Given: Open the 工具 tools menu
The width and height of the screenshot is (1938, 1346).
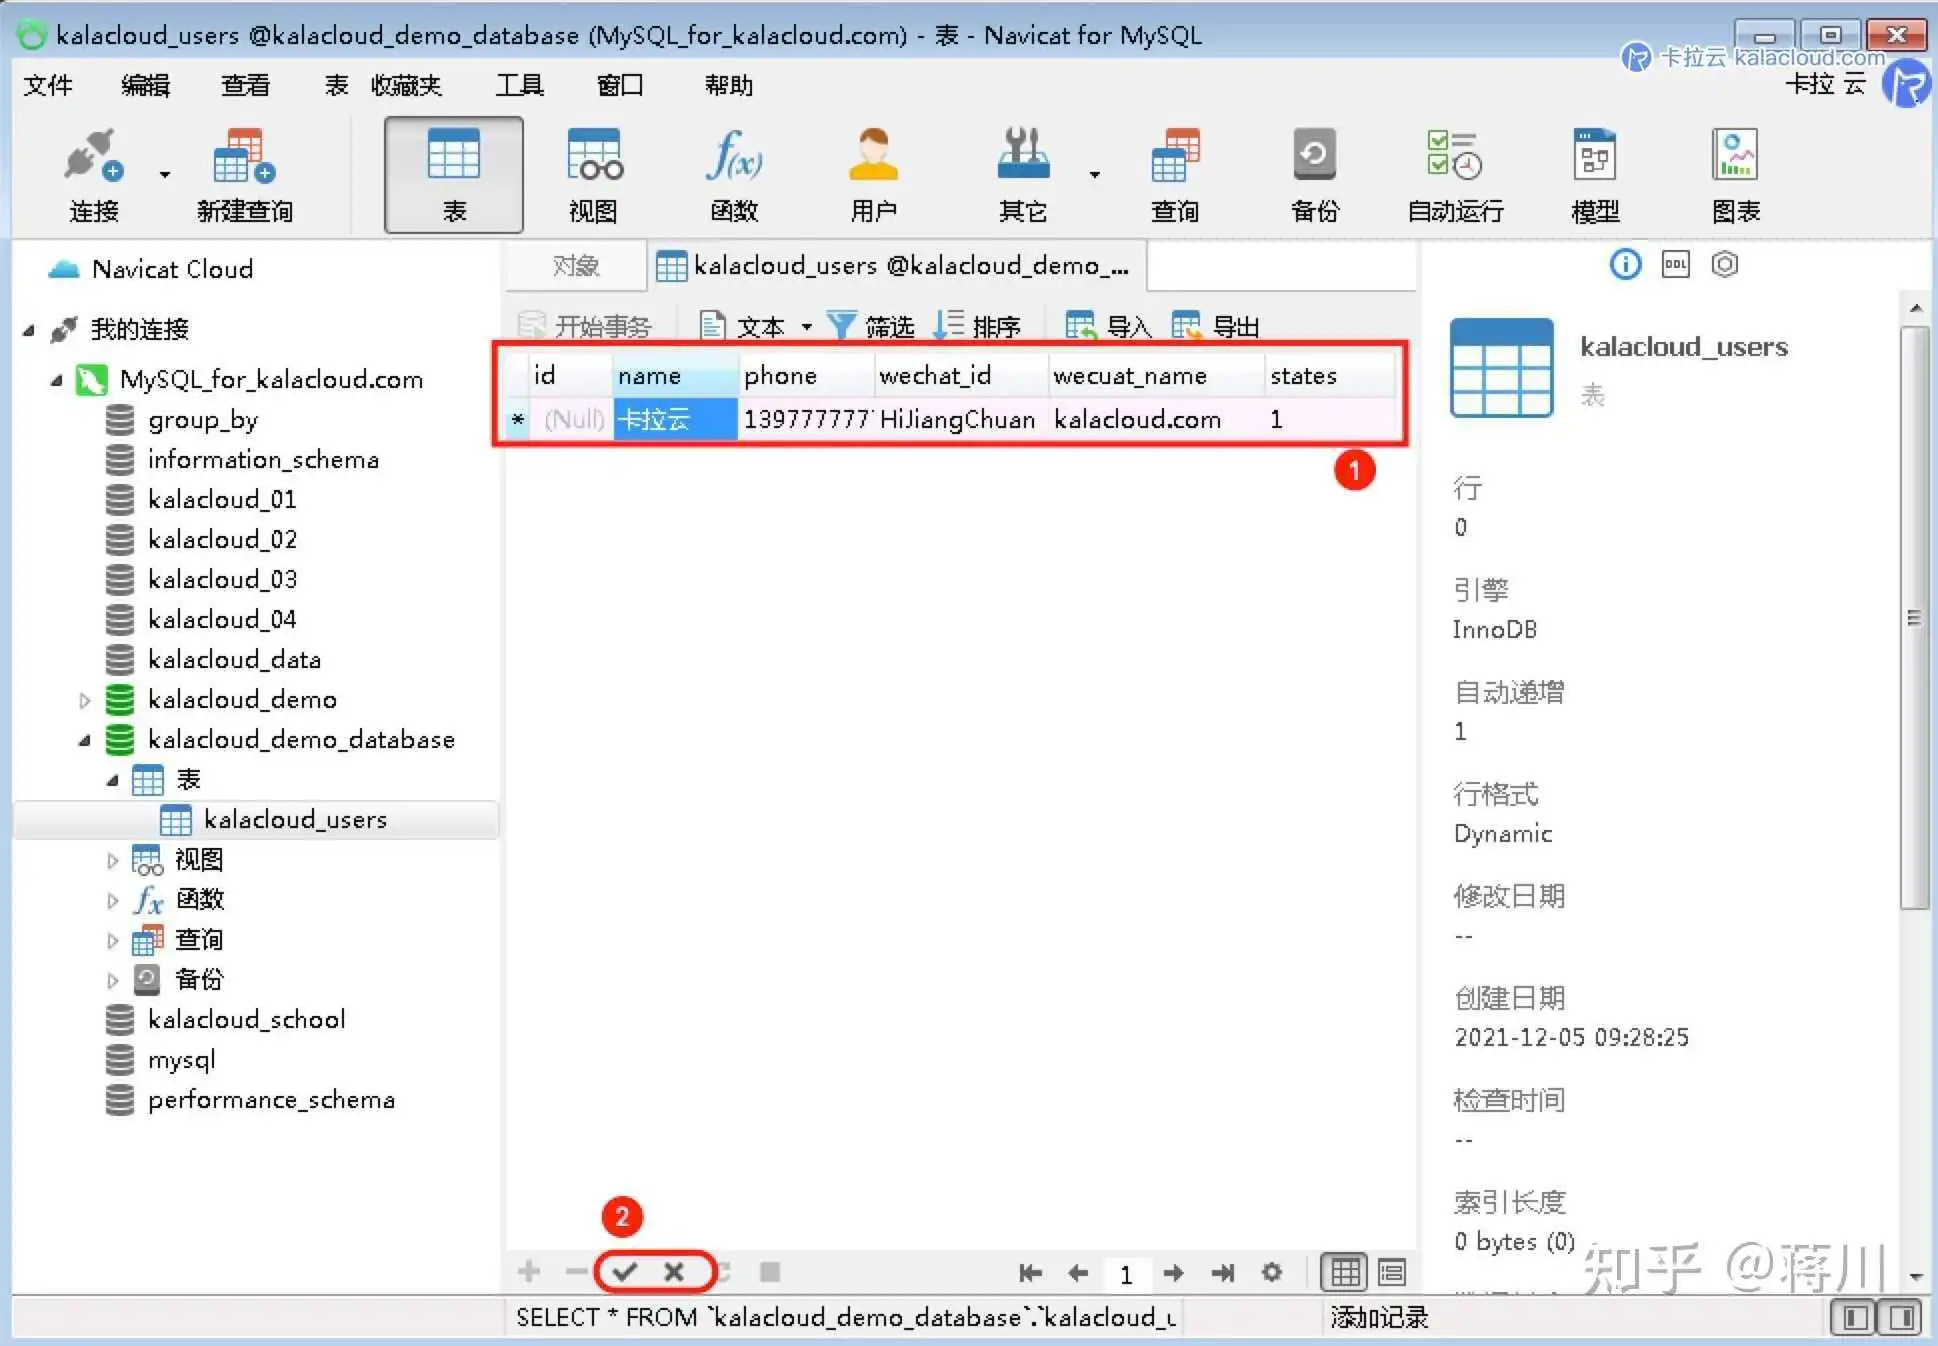Looking at the screenshot, I should tap(519, 86).
